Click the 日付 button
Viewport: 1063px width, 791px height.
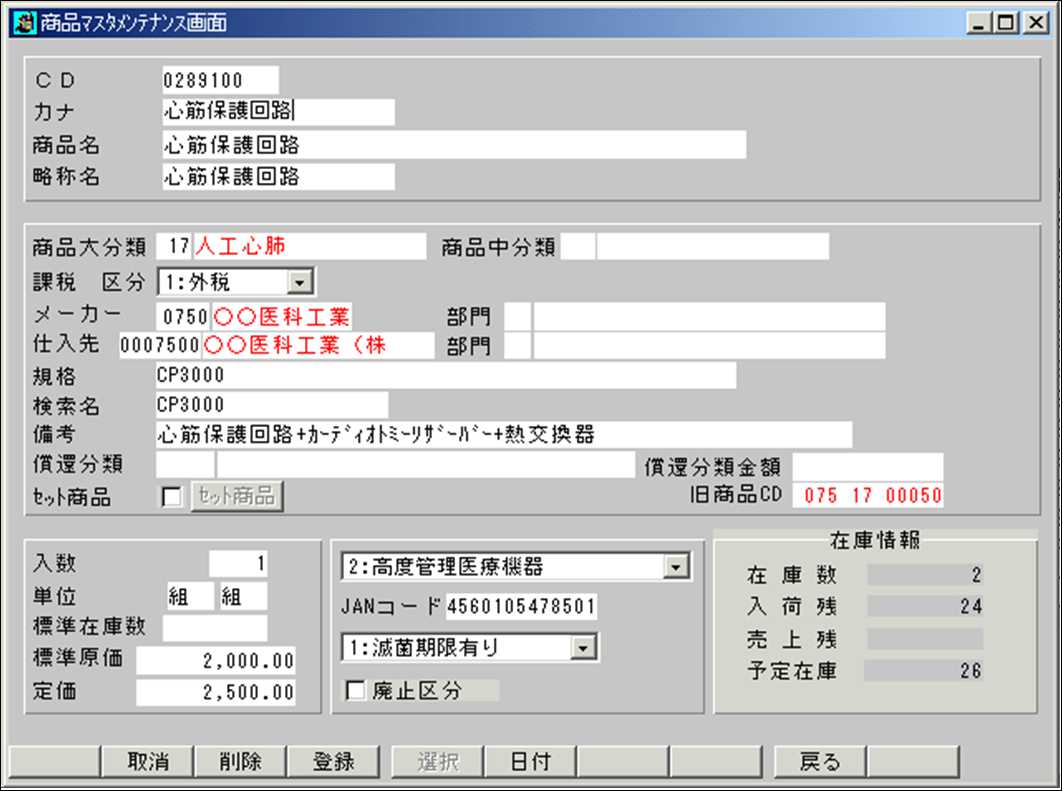coord(530,761)
